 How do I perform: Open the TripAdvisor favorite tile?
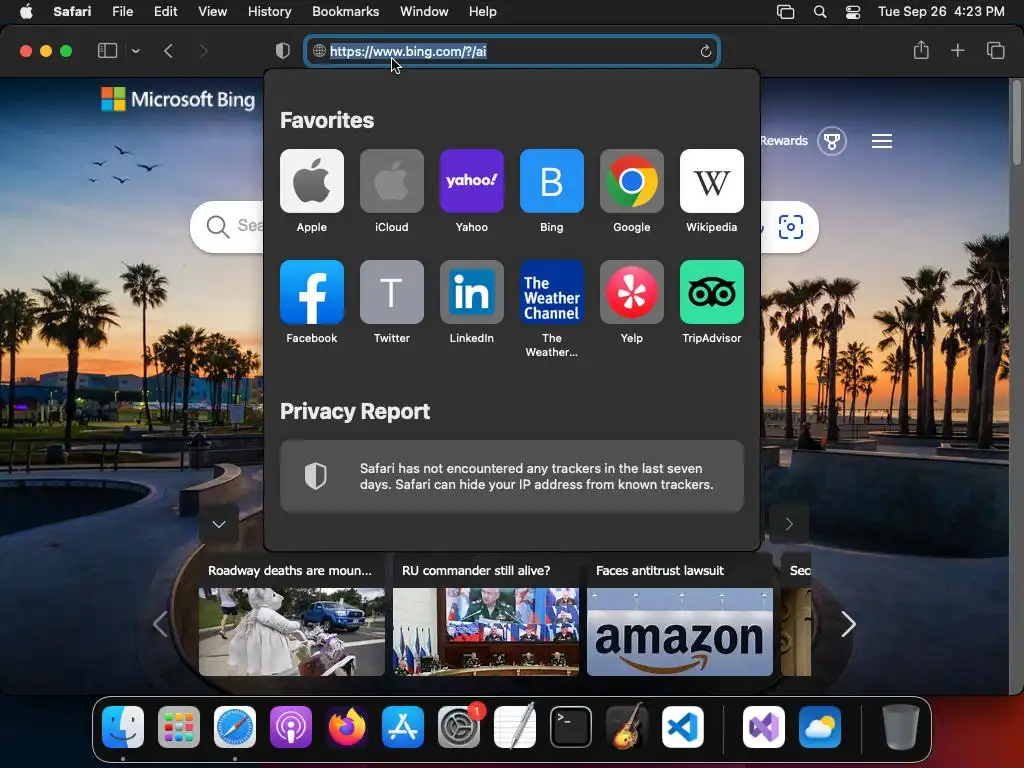tap(711, 292)
